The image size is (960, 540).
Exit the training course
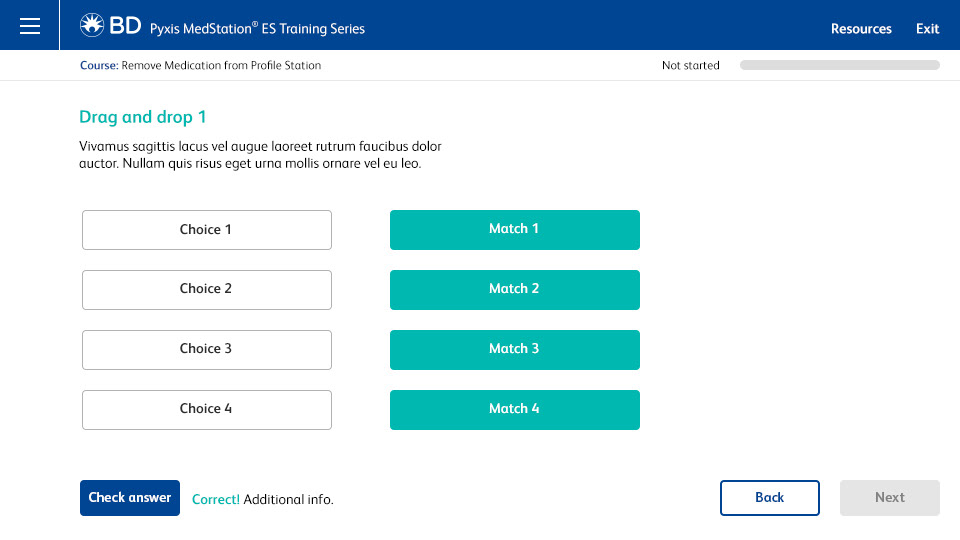point(927,29)
